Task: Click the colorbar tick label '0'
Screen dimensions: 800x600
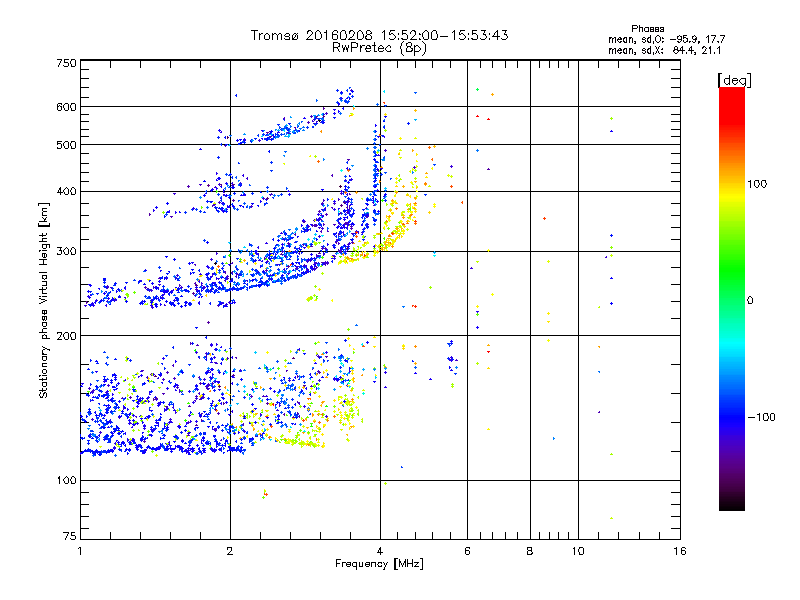Action: coord(750,301)
